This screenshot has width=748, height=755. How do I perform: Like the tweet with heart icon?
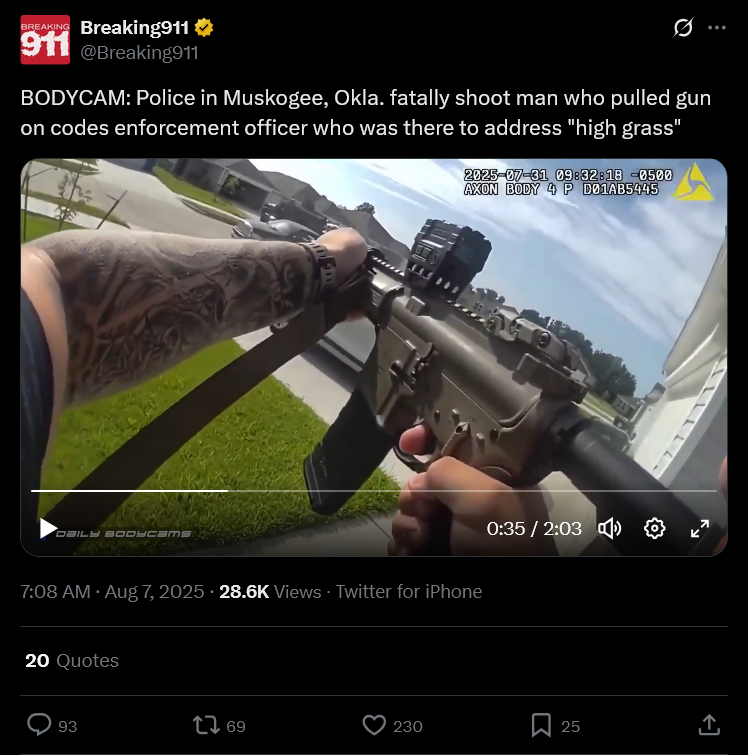pos(374,725)
